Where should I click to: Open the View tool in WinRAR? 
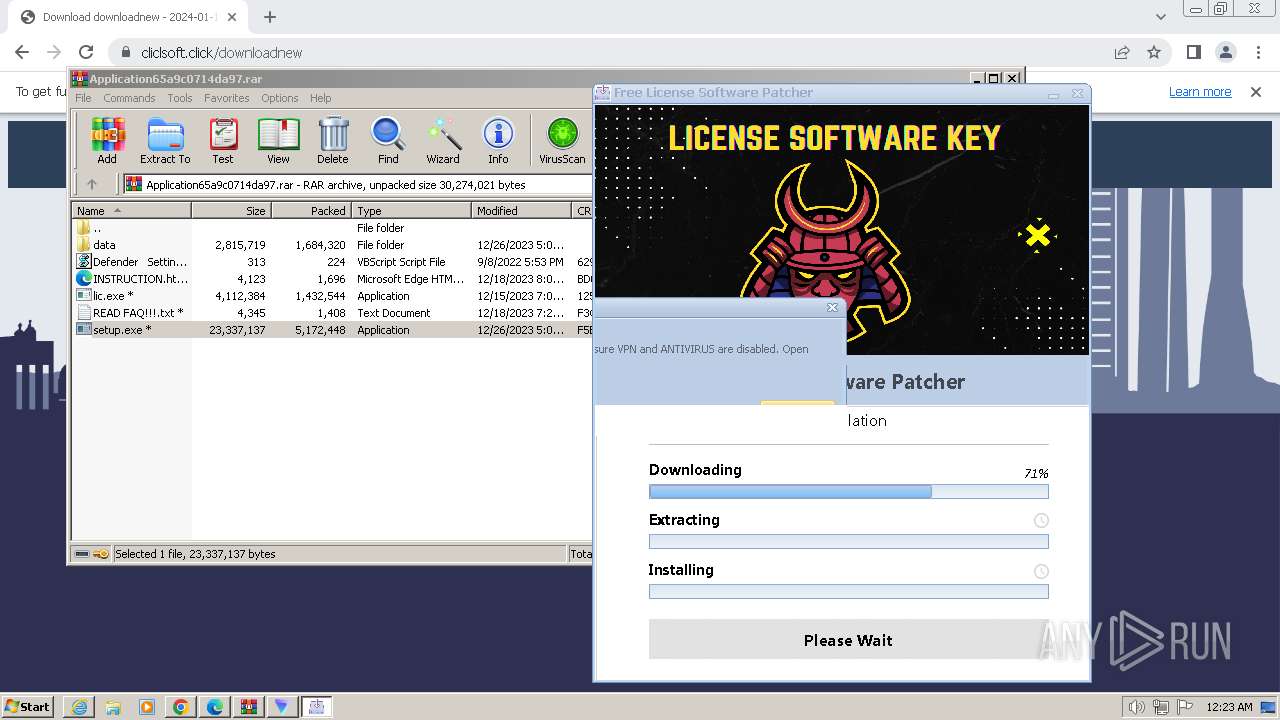pyautogui.click(x=278, y=140)
